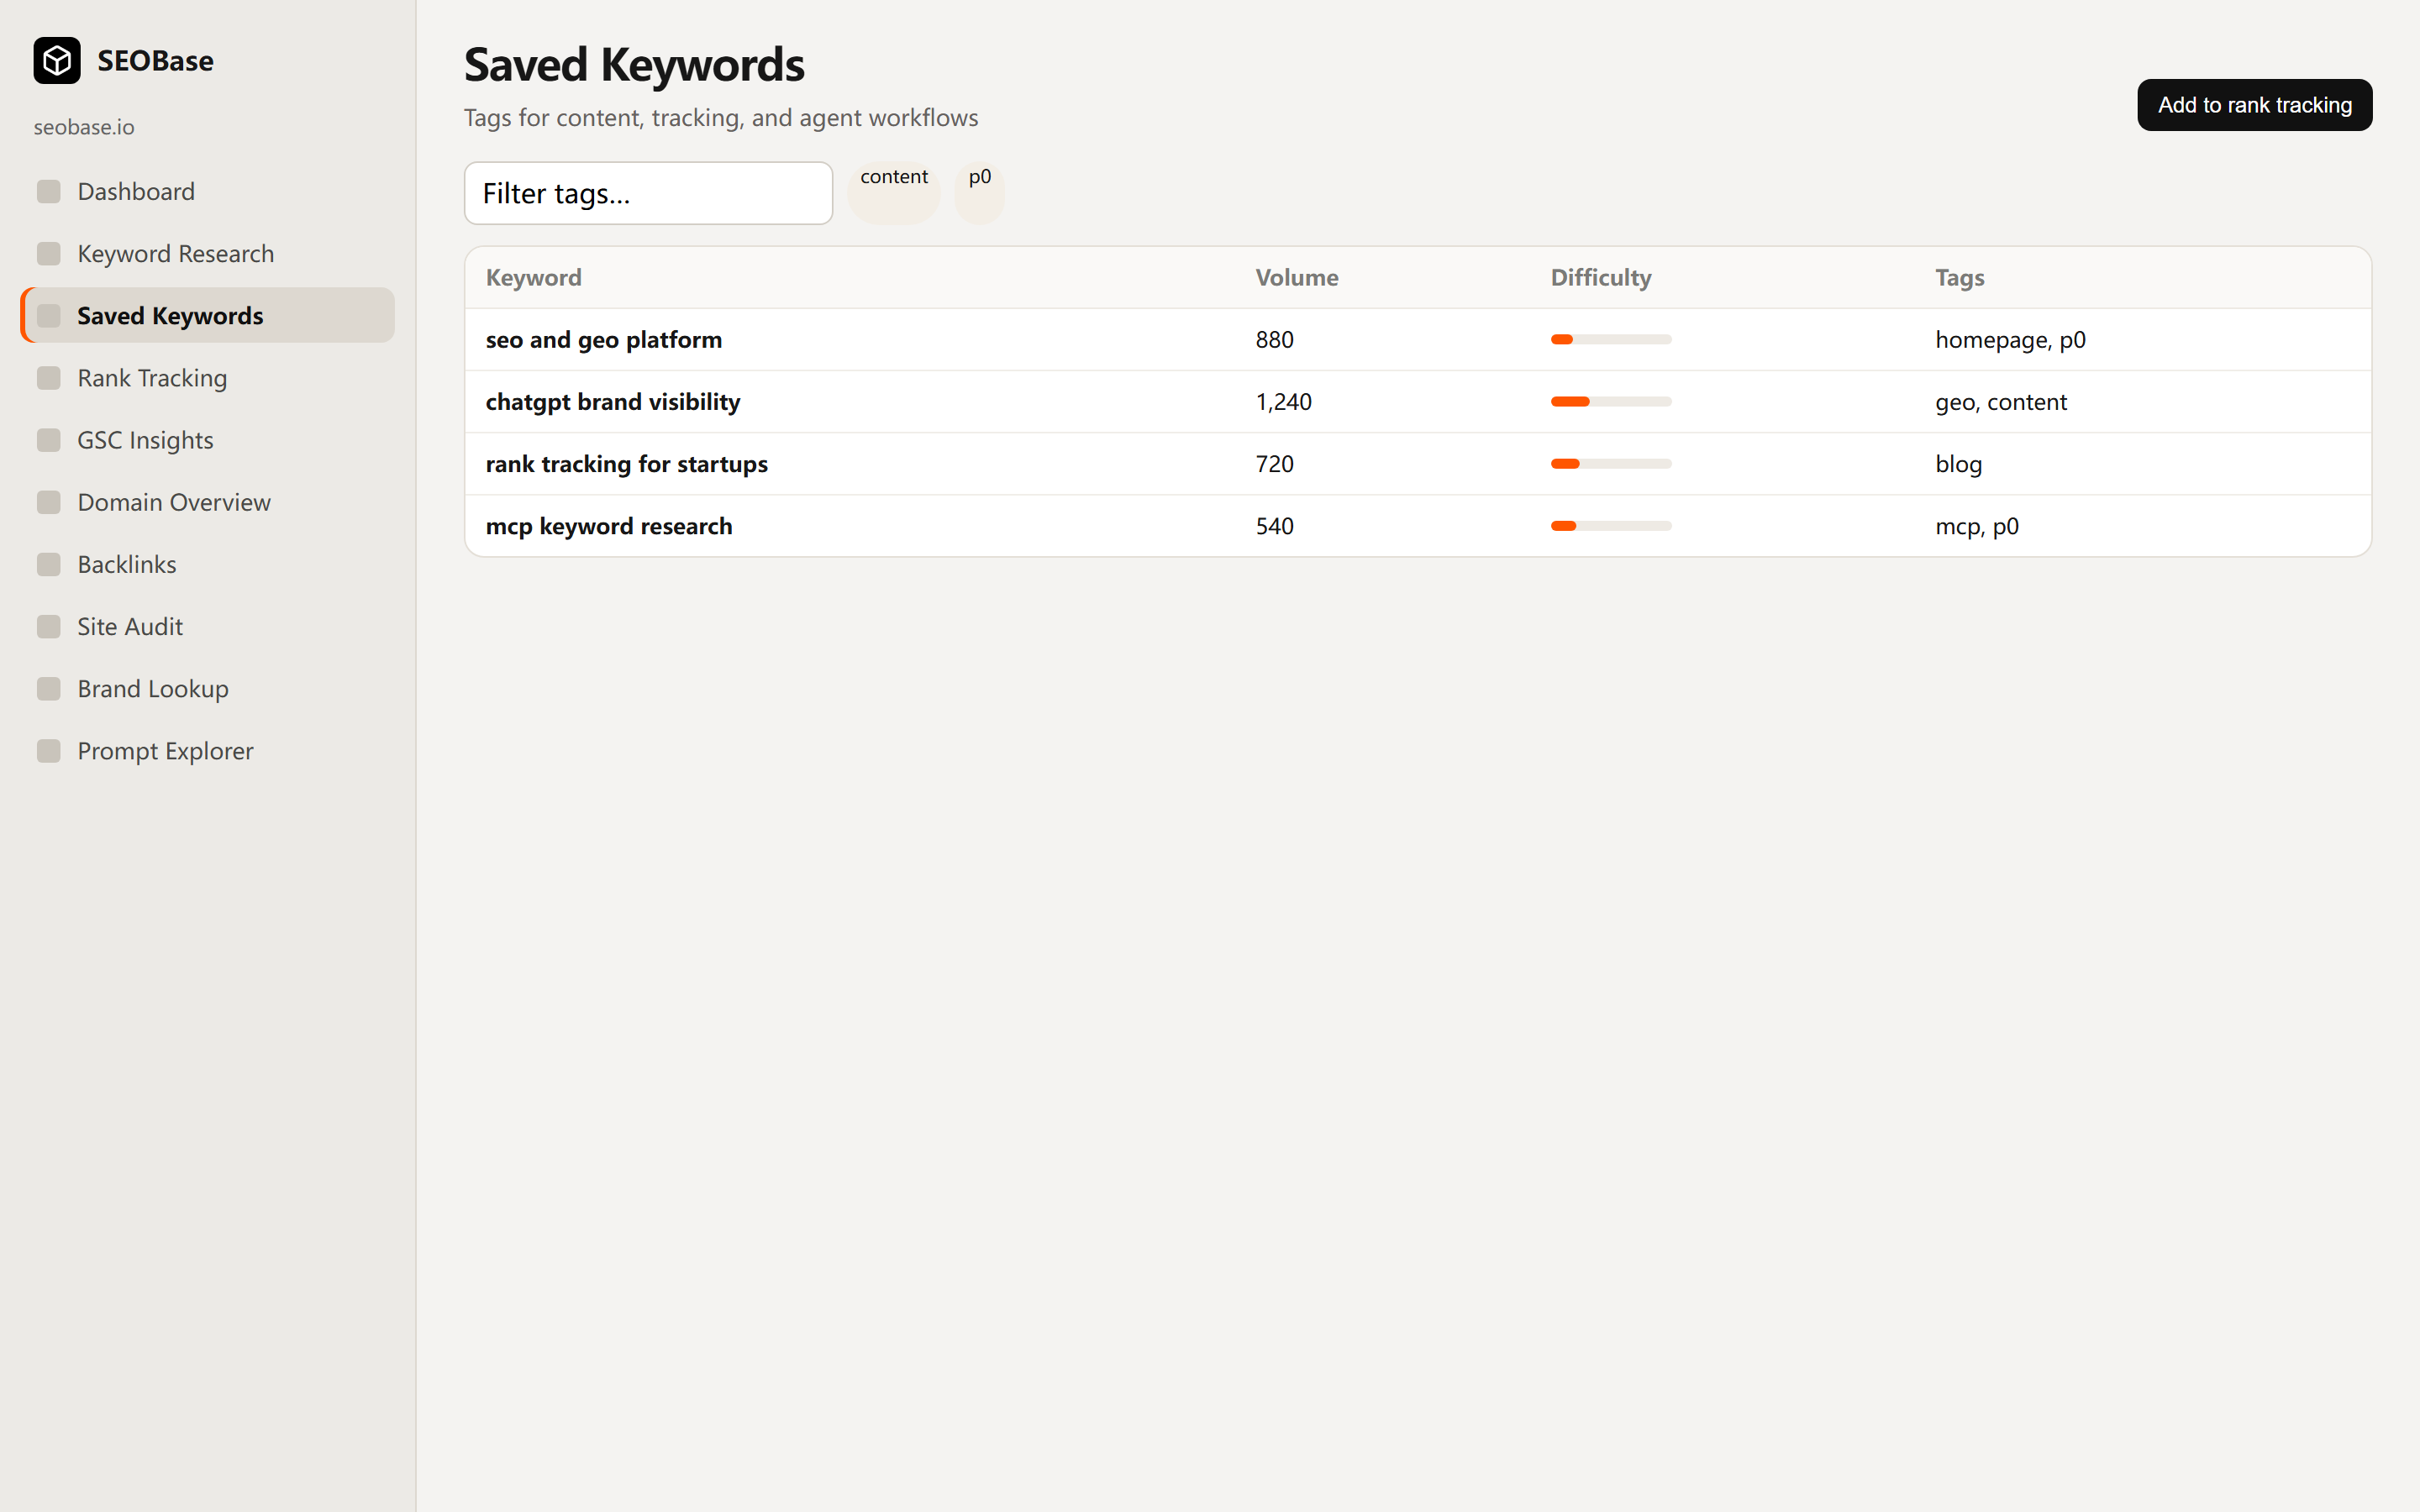Click the Brand Lookup sidebar icon
Screen dimensions: 2420x1512
pyautogui.click(x=49, y=688)
